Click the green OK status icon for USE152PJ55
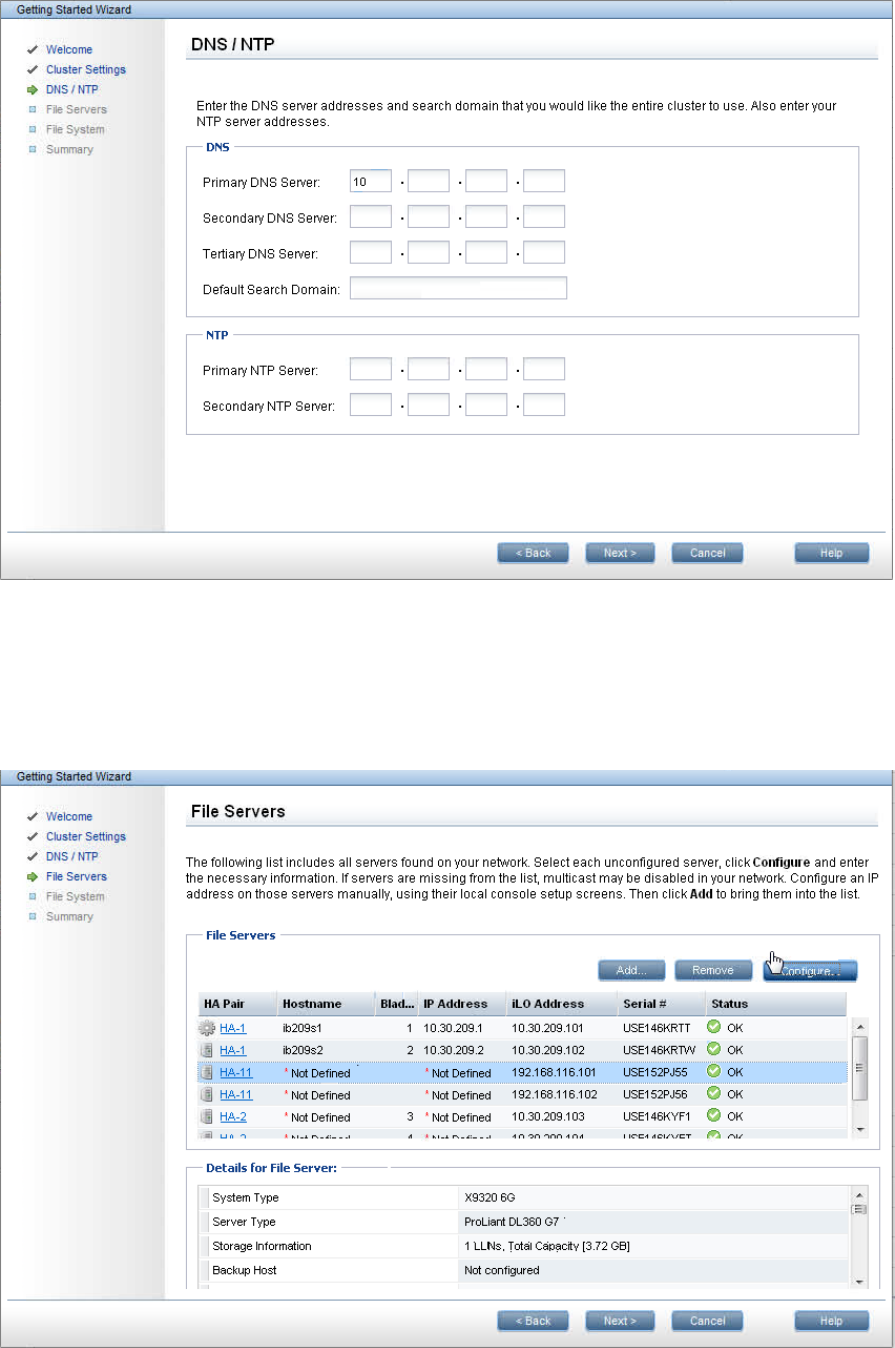This screenshot has width=895, height=1348. click(714, 1072)
